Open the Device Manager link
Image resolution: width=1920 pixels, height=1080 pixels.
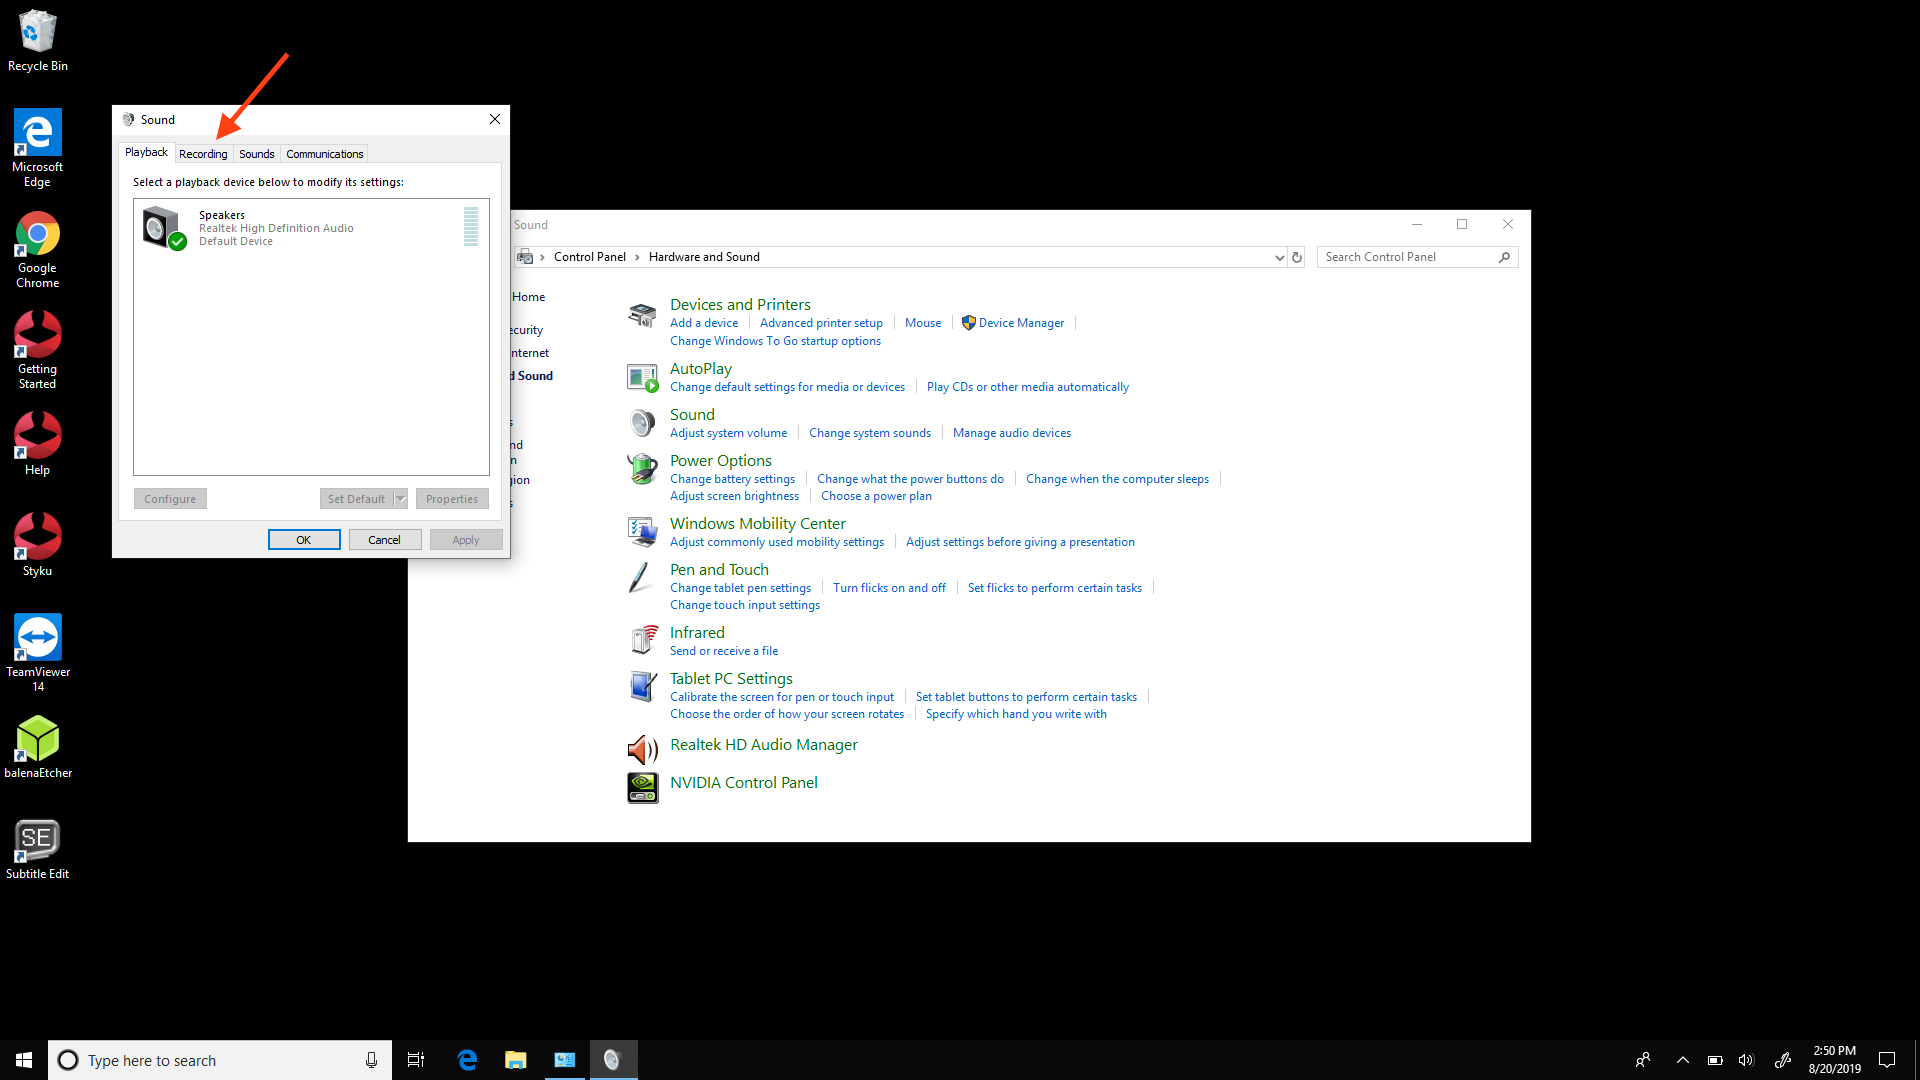pyautogui.click(x=1021, y=323)
